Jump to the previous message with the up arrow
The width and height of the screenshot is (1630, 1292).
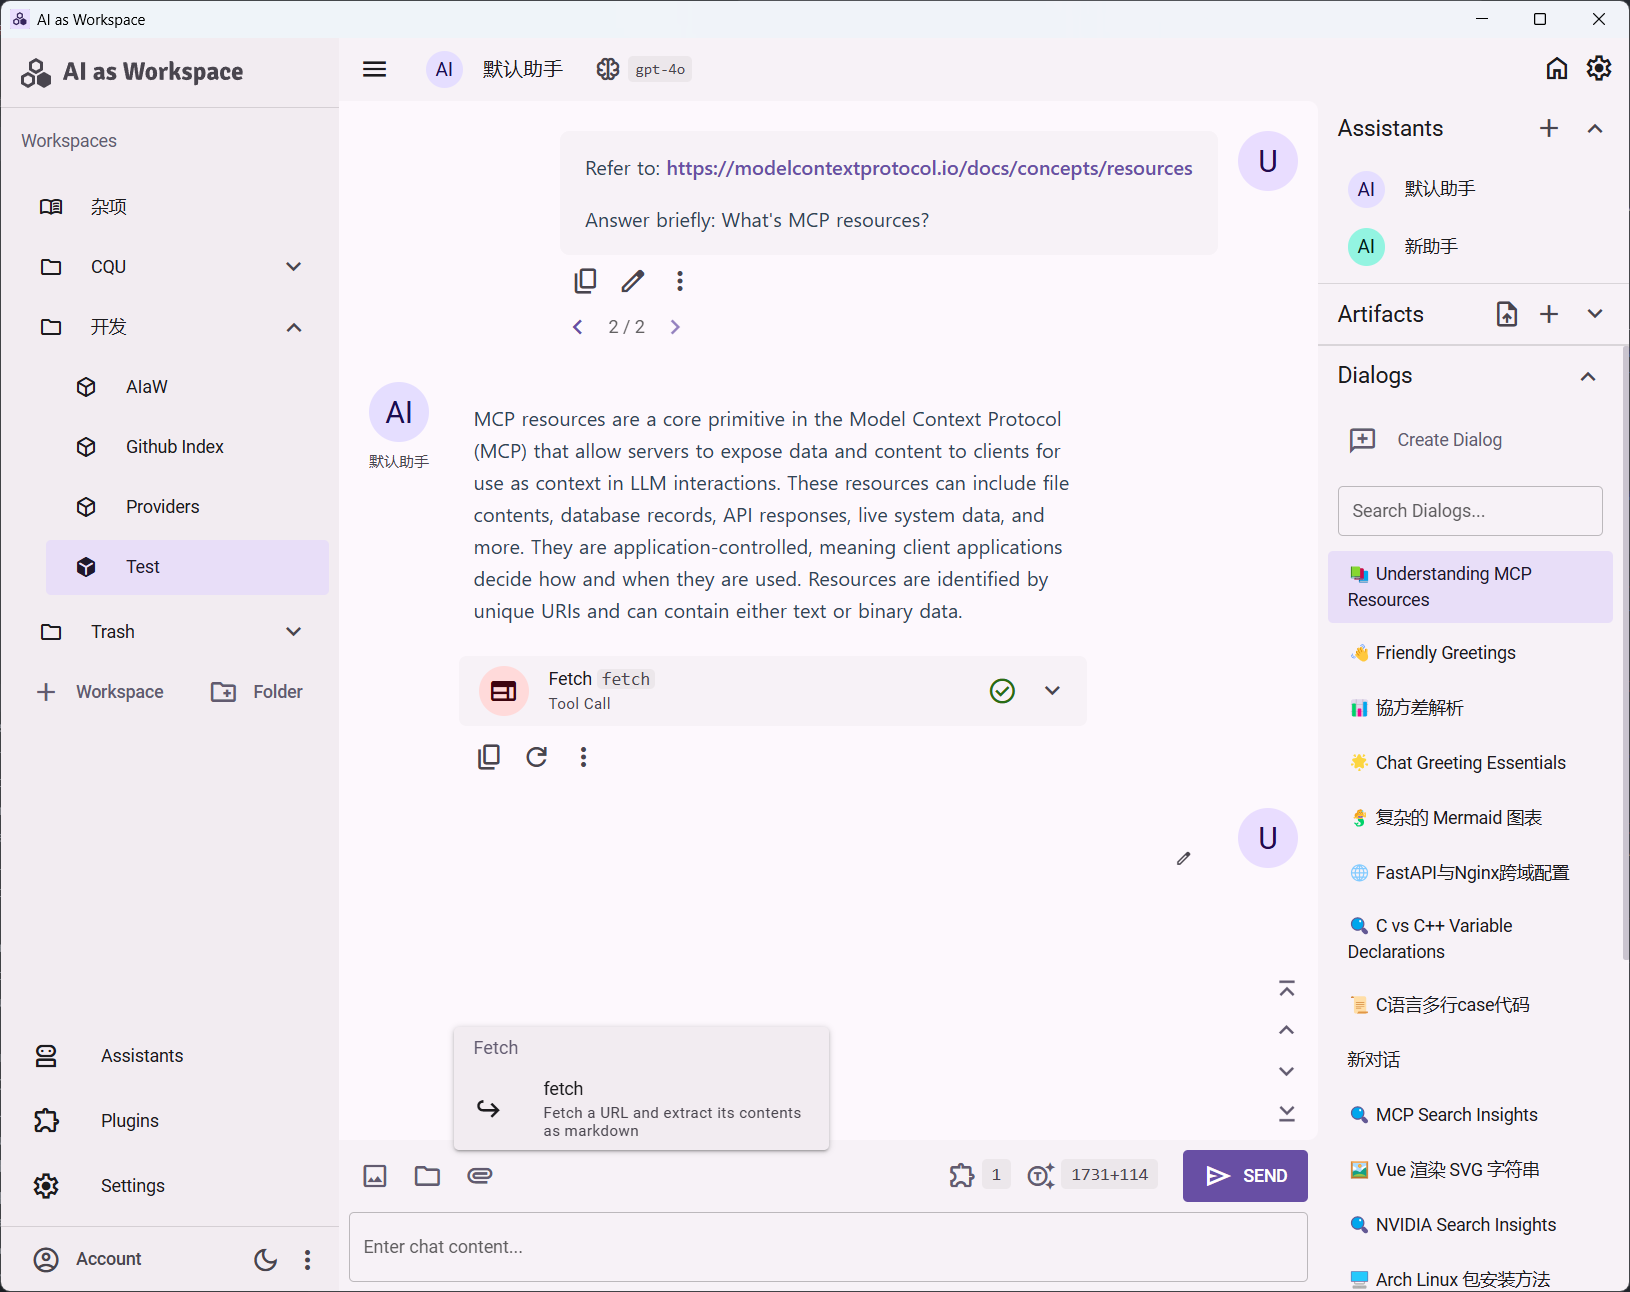[x=1287, y=1030]
